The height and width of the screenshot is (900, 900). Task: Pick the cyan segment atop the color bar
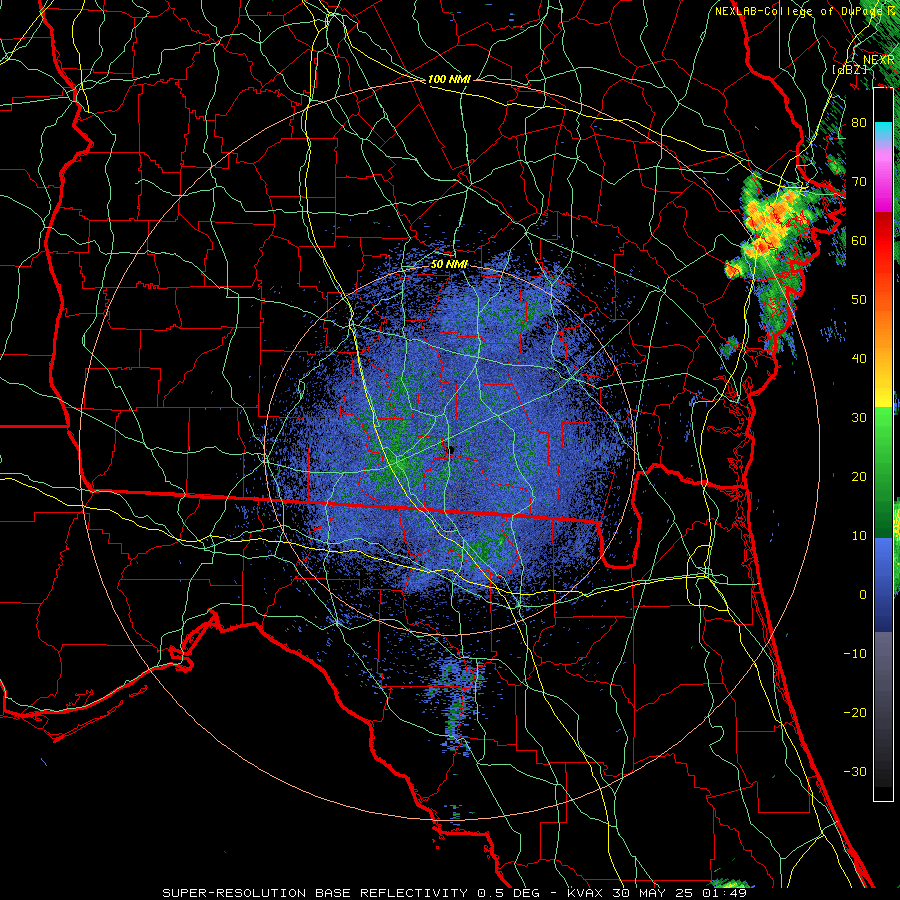[x=883, y=133]
